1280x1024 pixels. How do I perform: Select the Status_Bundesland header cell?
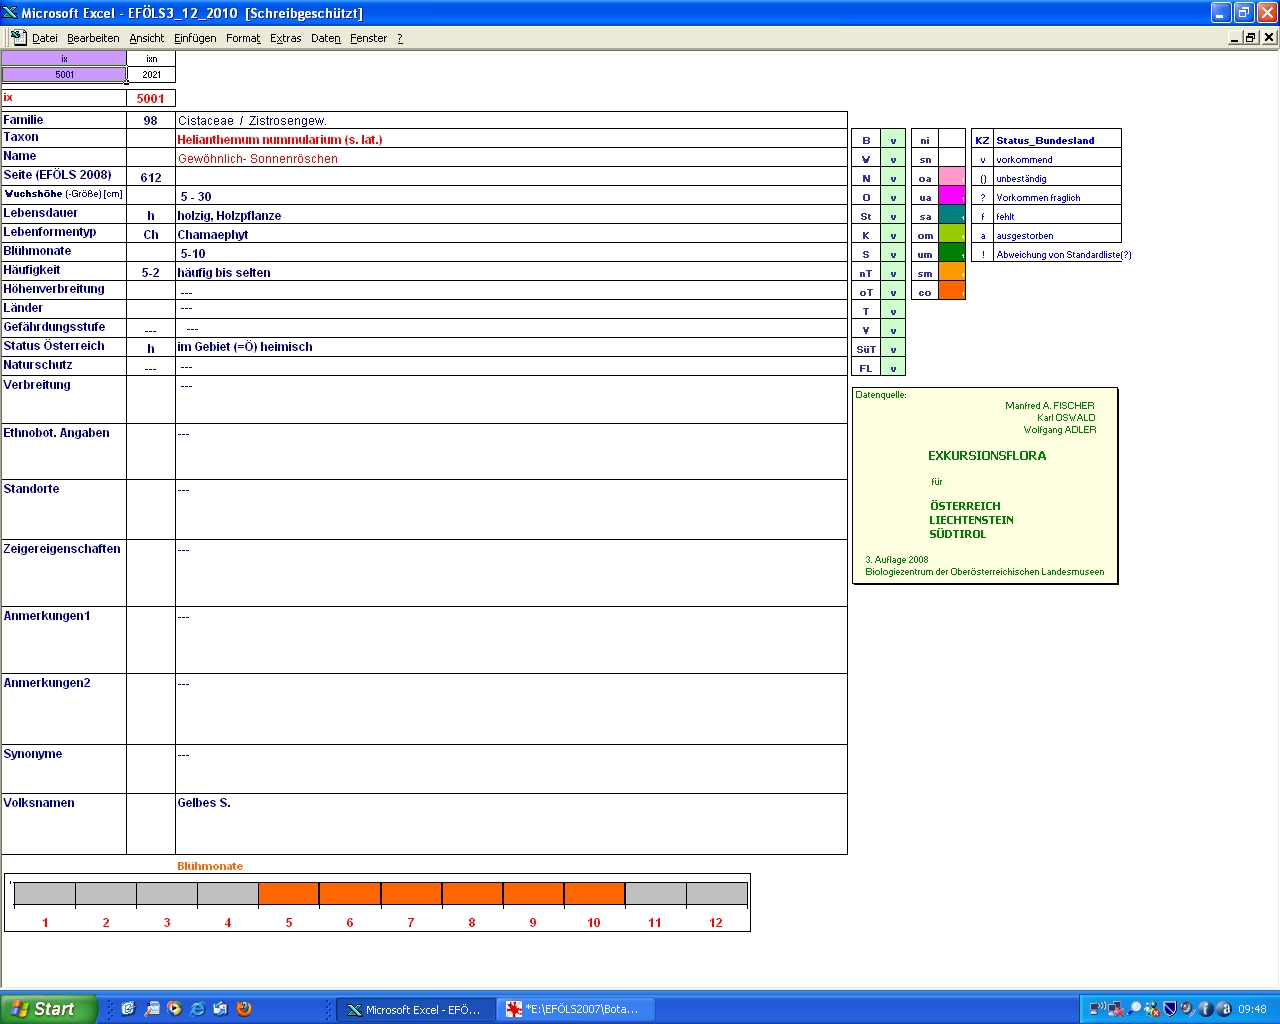[1057, 140]
